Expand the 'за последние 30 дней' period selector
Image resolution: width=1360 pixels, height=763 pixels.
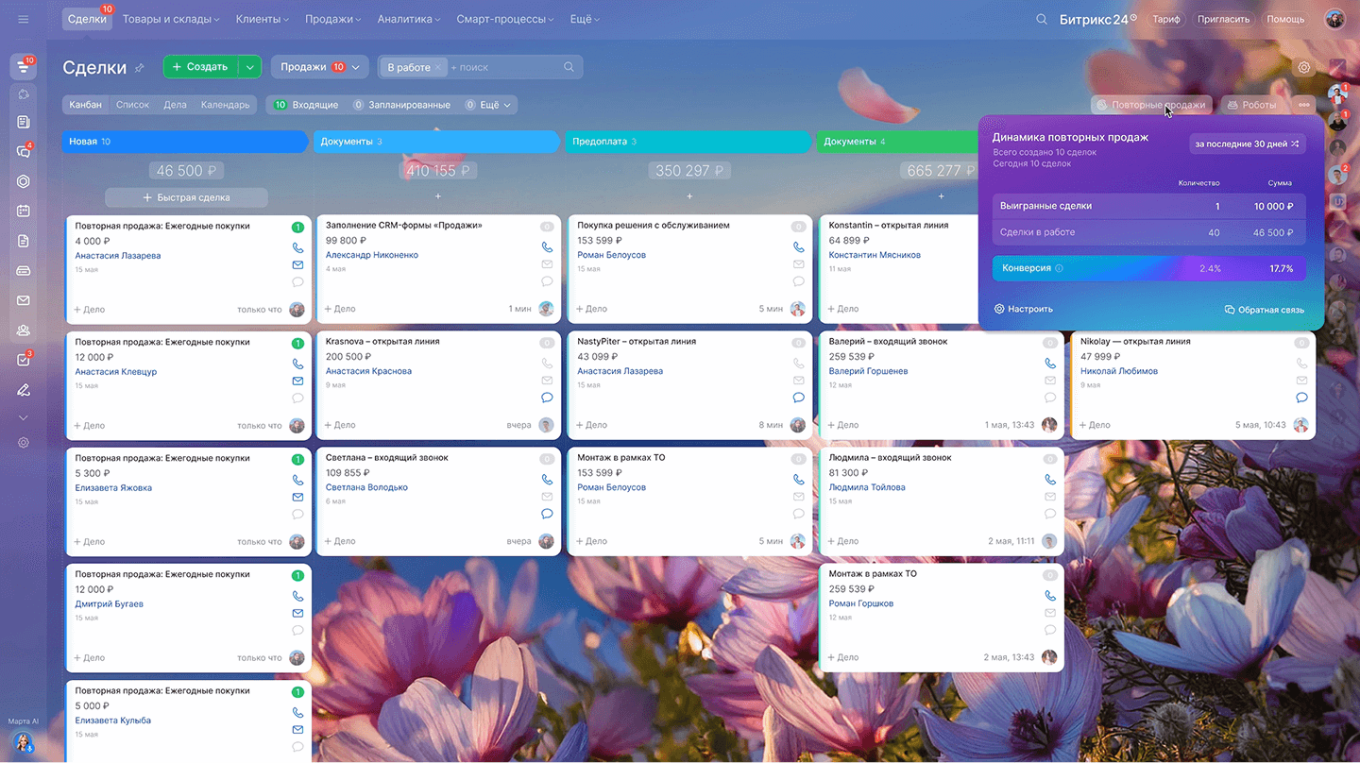pyautogui.click(x=1247, y=144)
